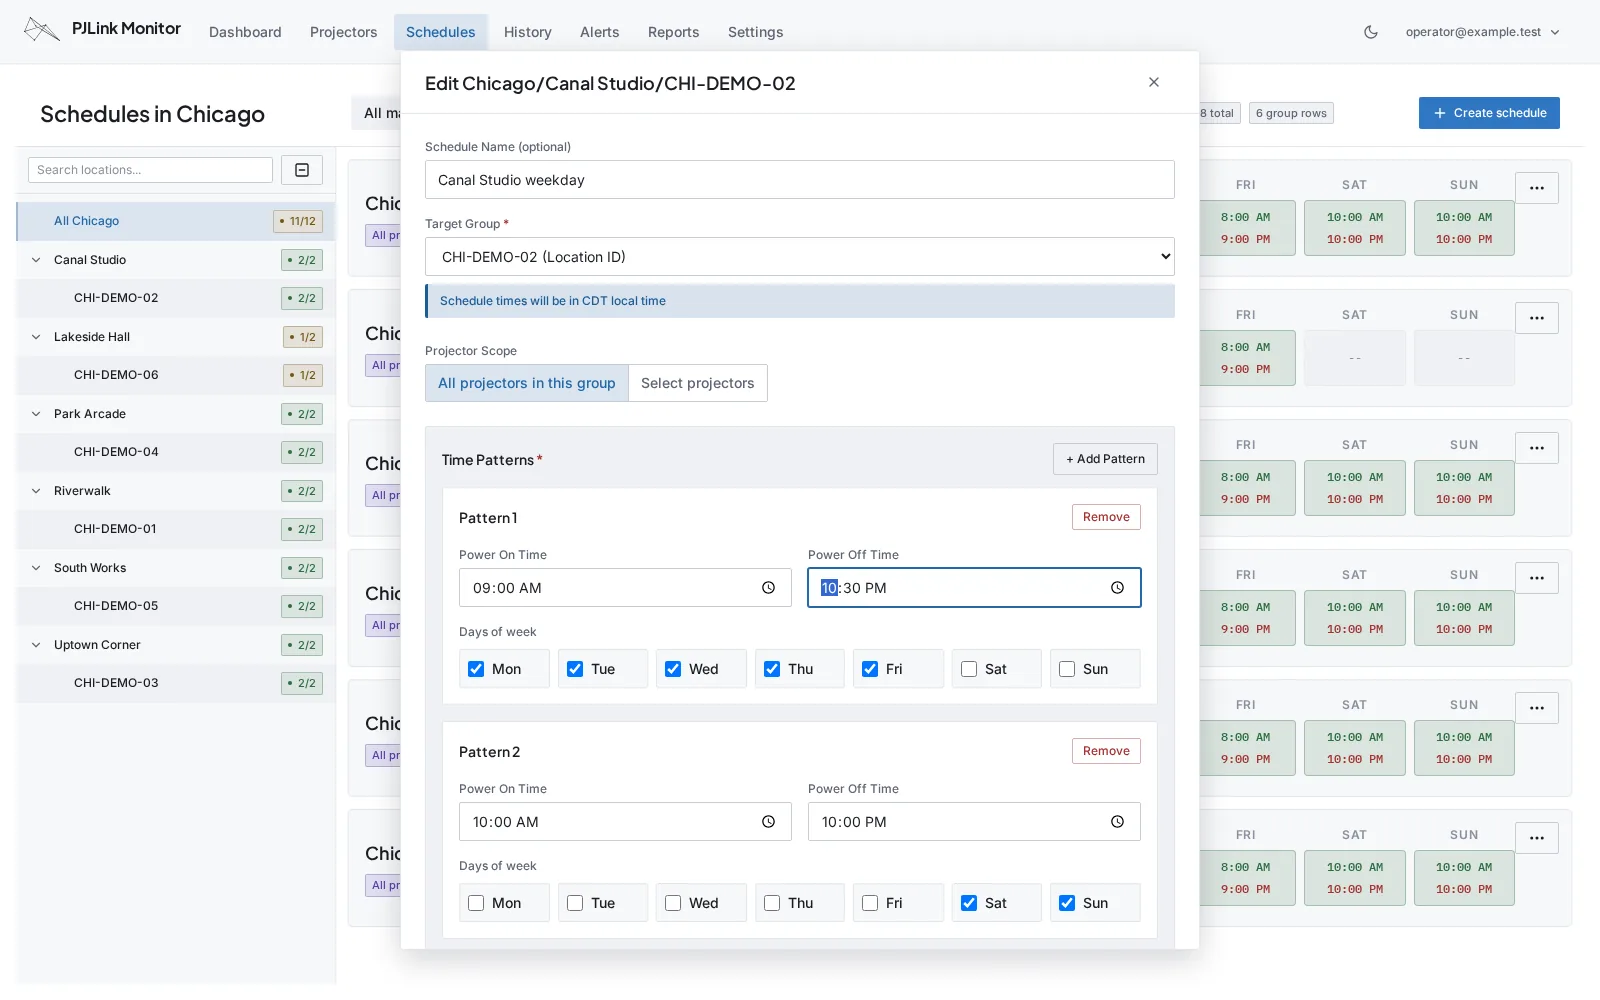This screenshot has width=1600, height=1000.
Task: Uncheck Sat in Pattern 2
Action: pyautogui.click(x=969, y=903)
